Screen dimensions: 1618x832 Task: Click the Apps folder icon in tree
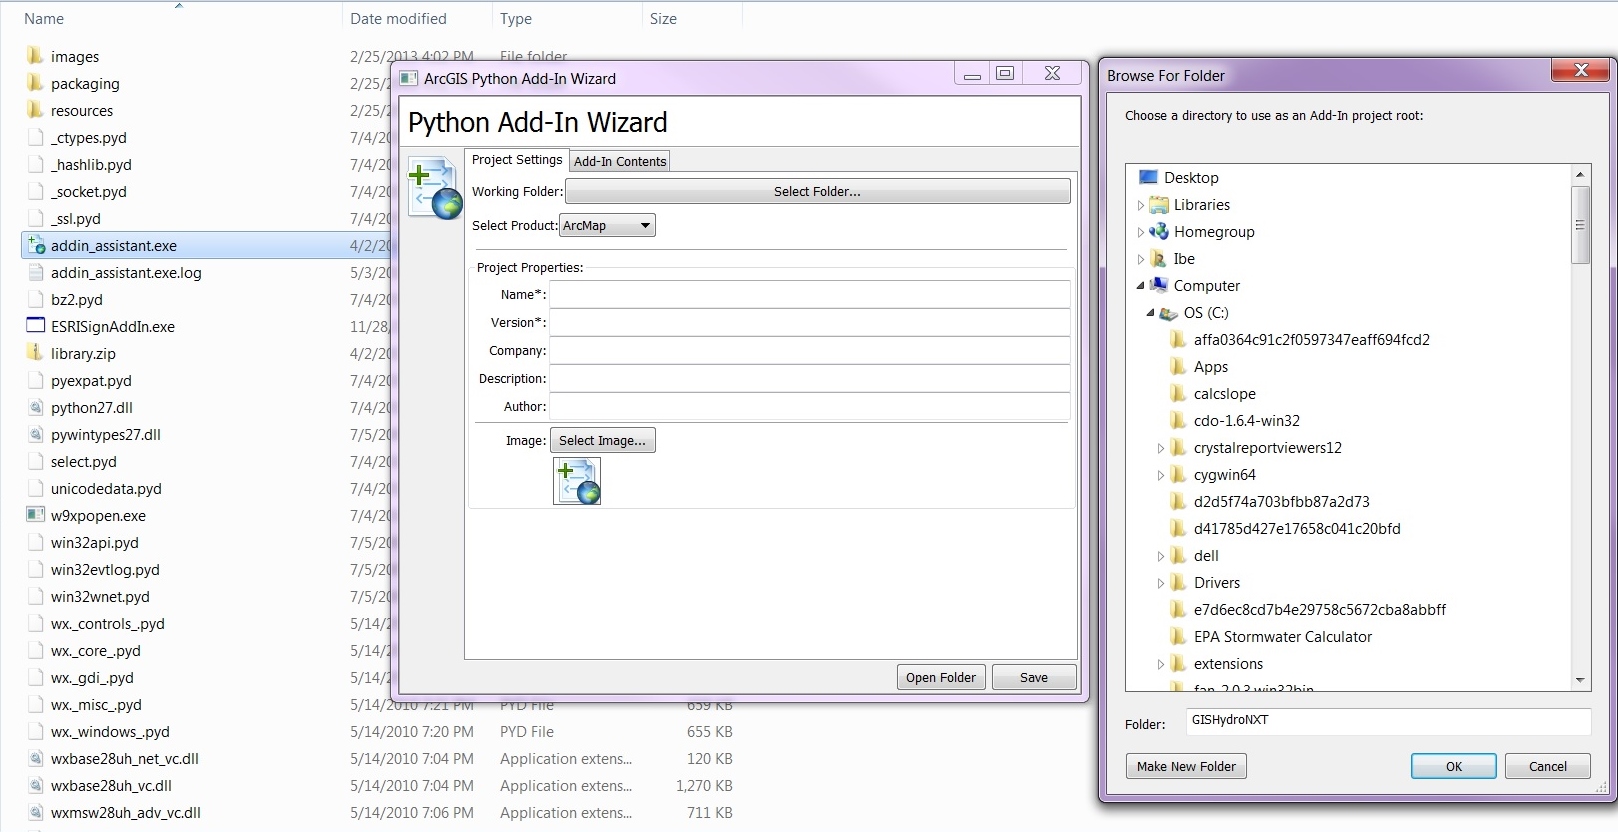(1178, 366)
